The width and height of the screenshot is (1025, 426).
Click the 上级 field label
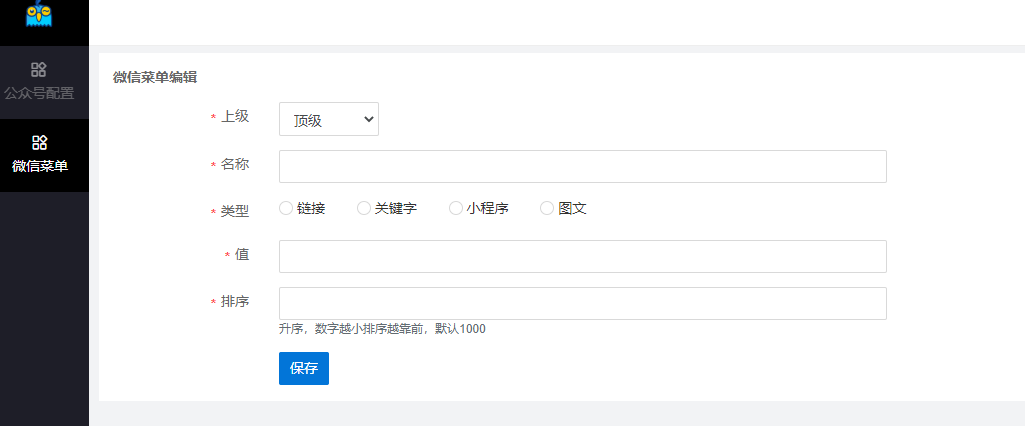coord(235,117)
